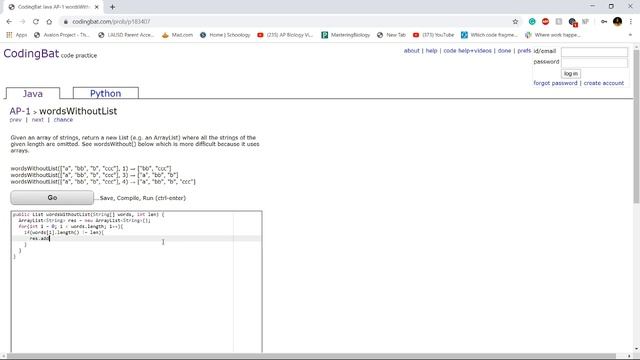Open the Home Schoology bookmark
The height and width of the screenshot is (360, 640).
tap(225, 35)
